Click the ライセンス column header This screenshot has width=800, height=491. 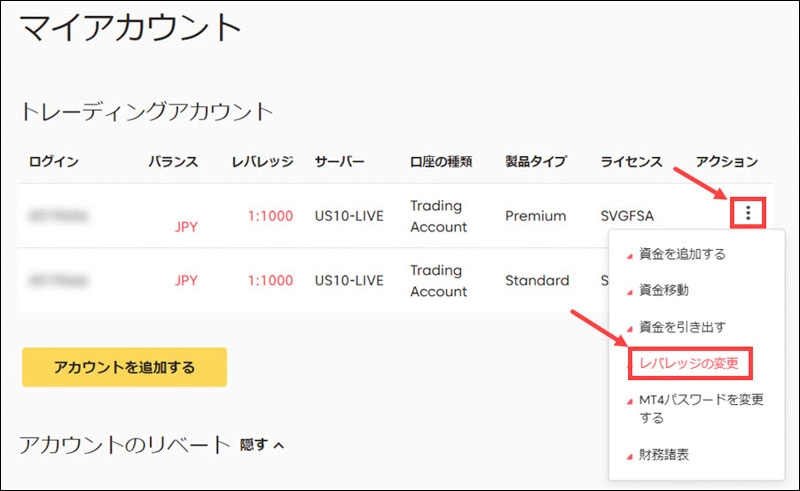pyautogui.click(x=631, y=162)
